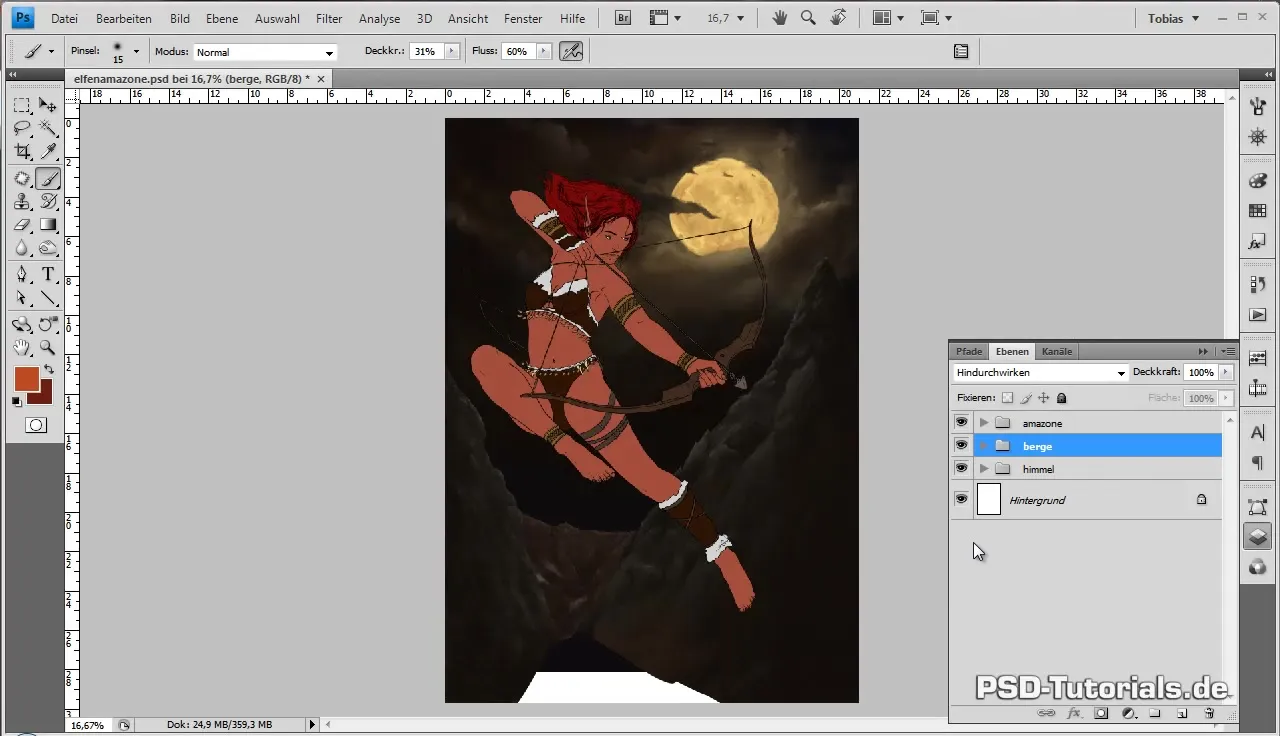Image resolution: width=1280 pixels, height=736 pixels.
Task: Click the trash icon to delete layer
Action: click(x=1208, y=713)
